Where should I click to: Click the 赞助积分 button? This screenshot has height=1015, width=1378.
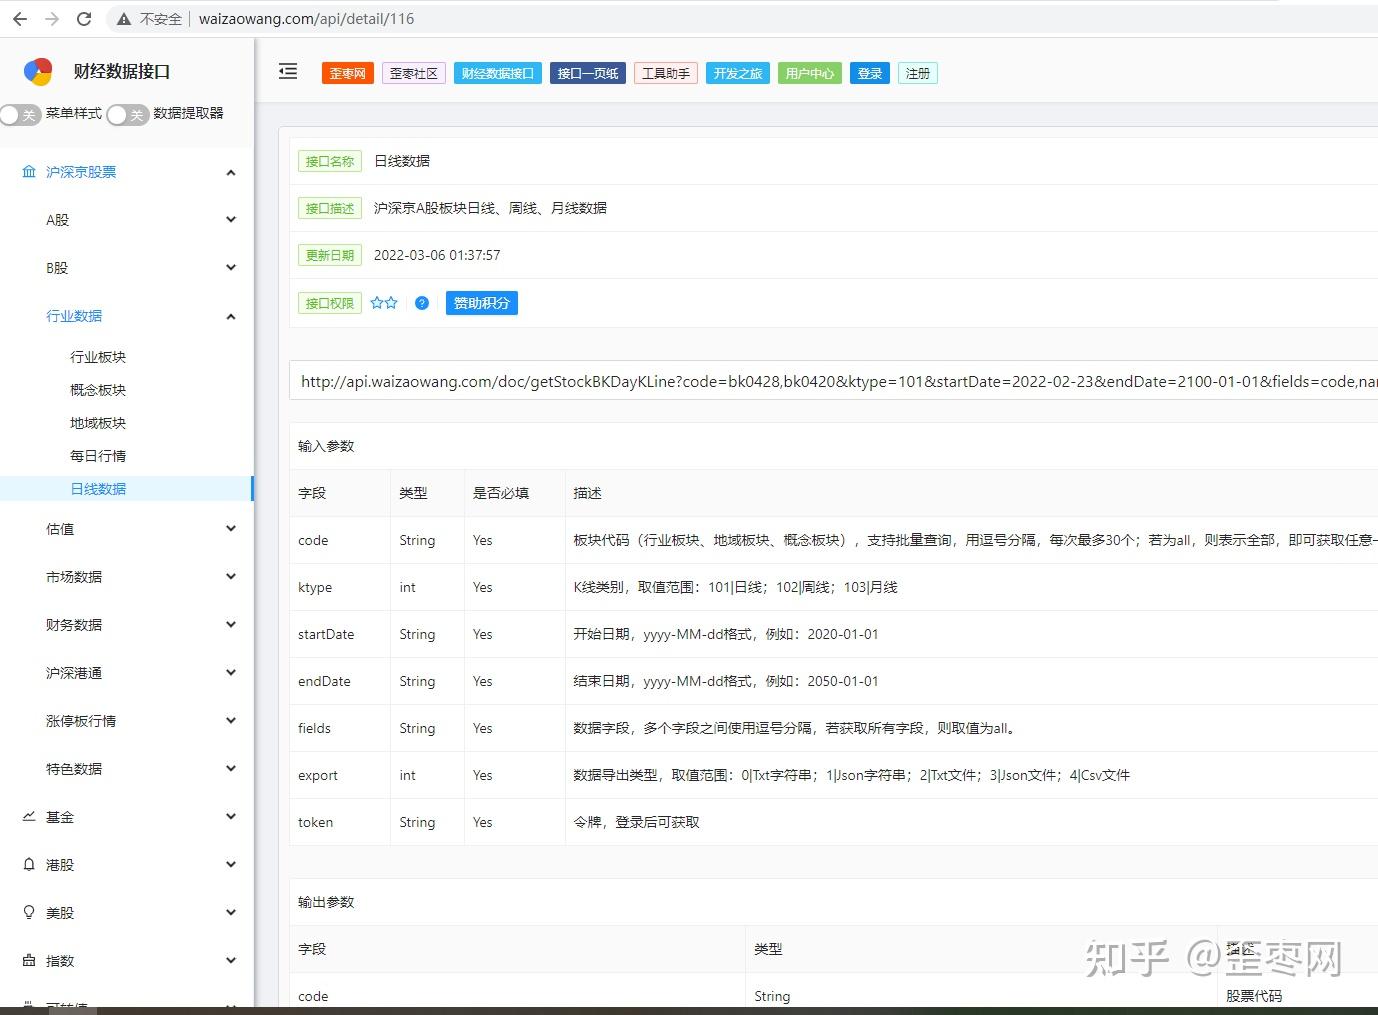click(481, 303)
